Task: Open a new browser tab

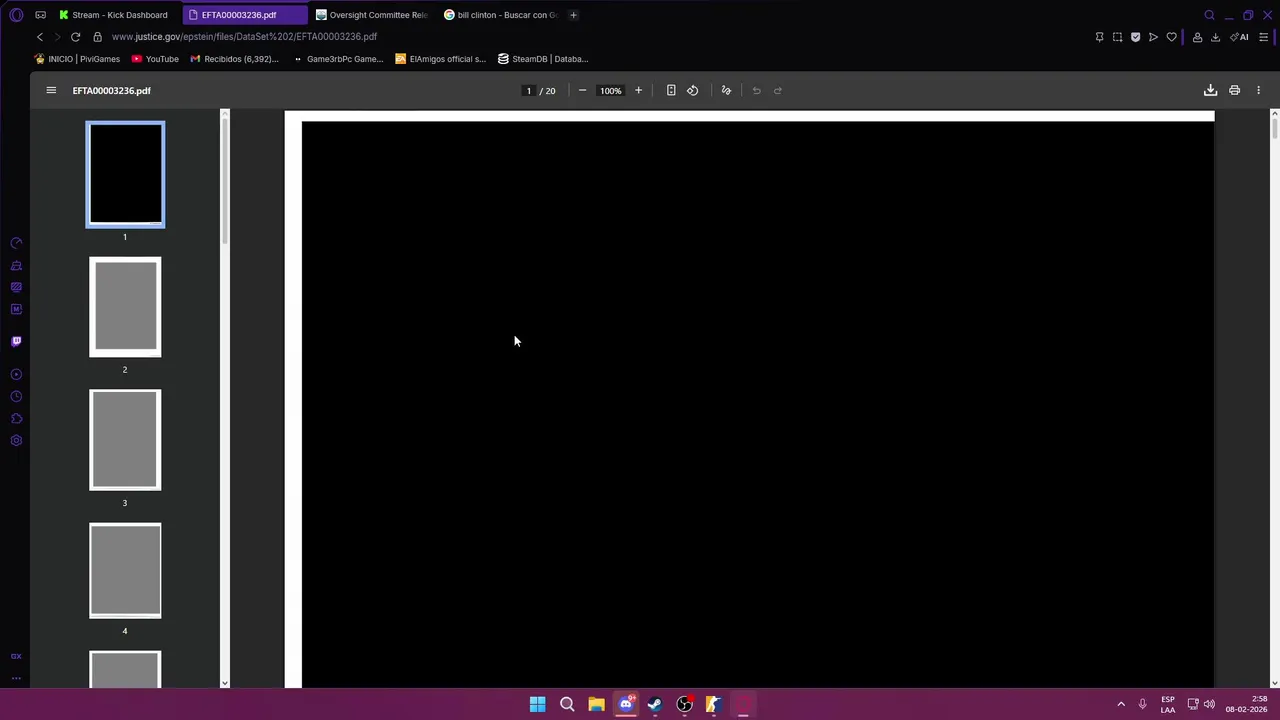Action: [x=573, y=15]
